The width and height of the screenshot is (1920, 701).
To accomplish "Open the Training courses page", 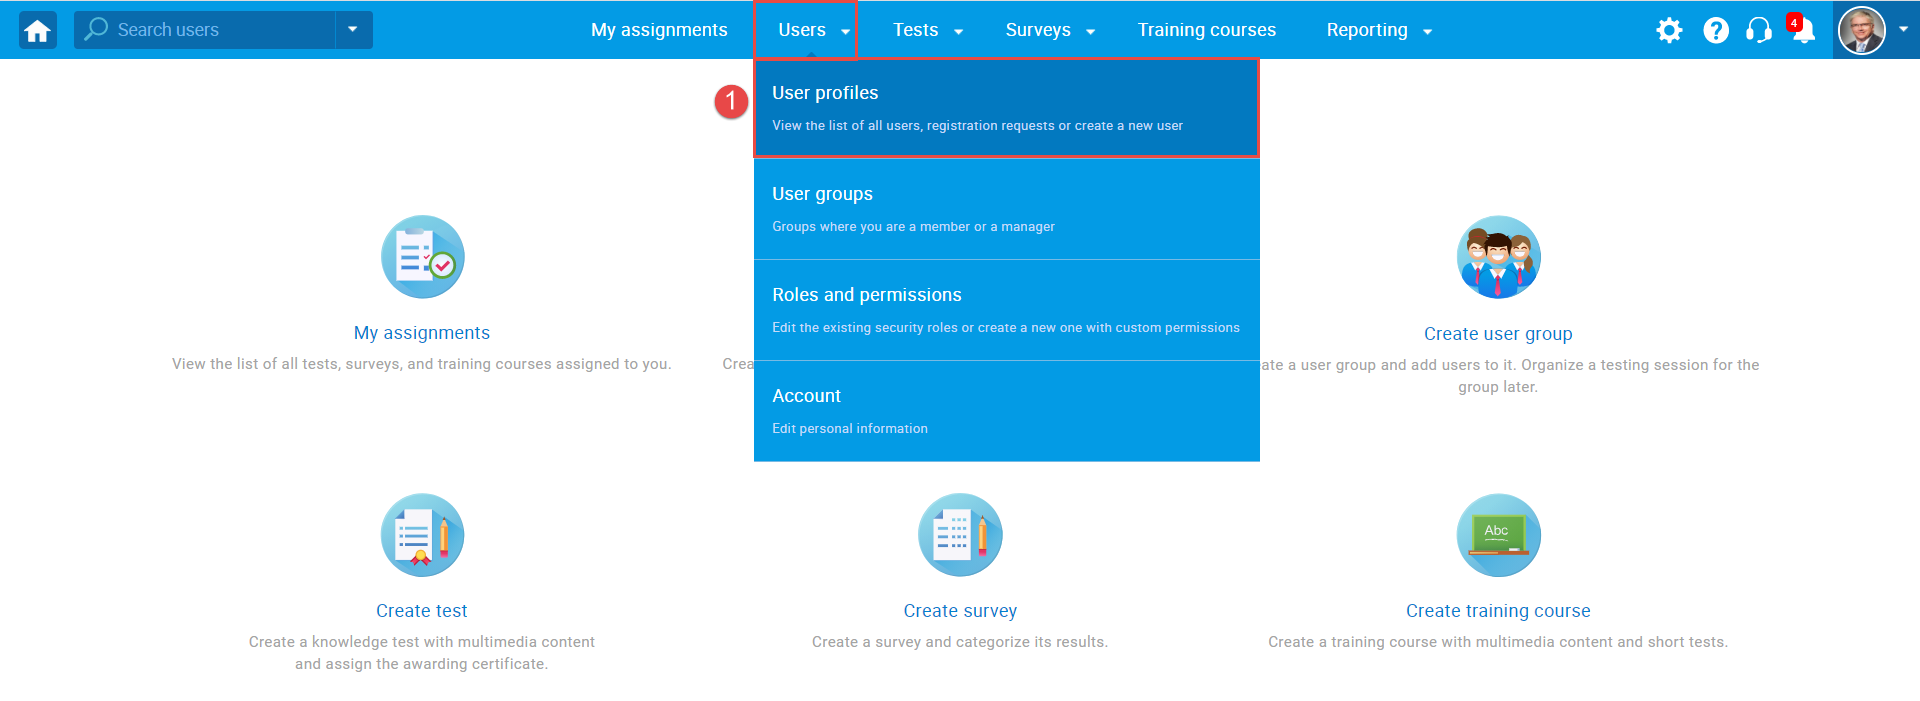I will 1206,30.
